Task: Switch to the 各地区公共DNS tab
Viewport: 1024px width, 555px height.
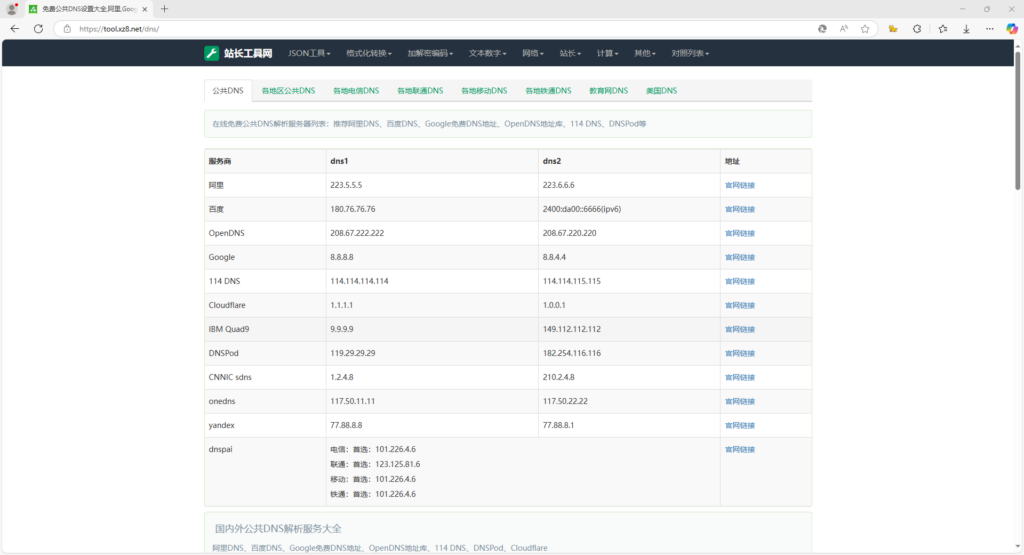Action: tap(288, 91)
